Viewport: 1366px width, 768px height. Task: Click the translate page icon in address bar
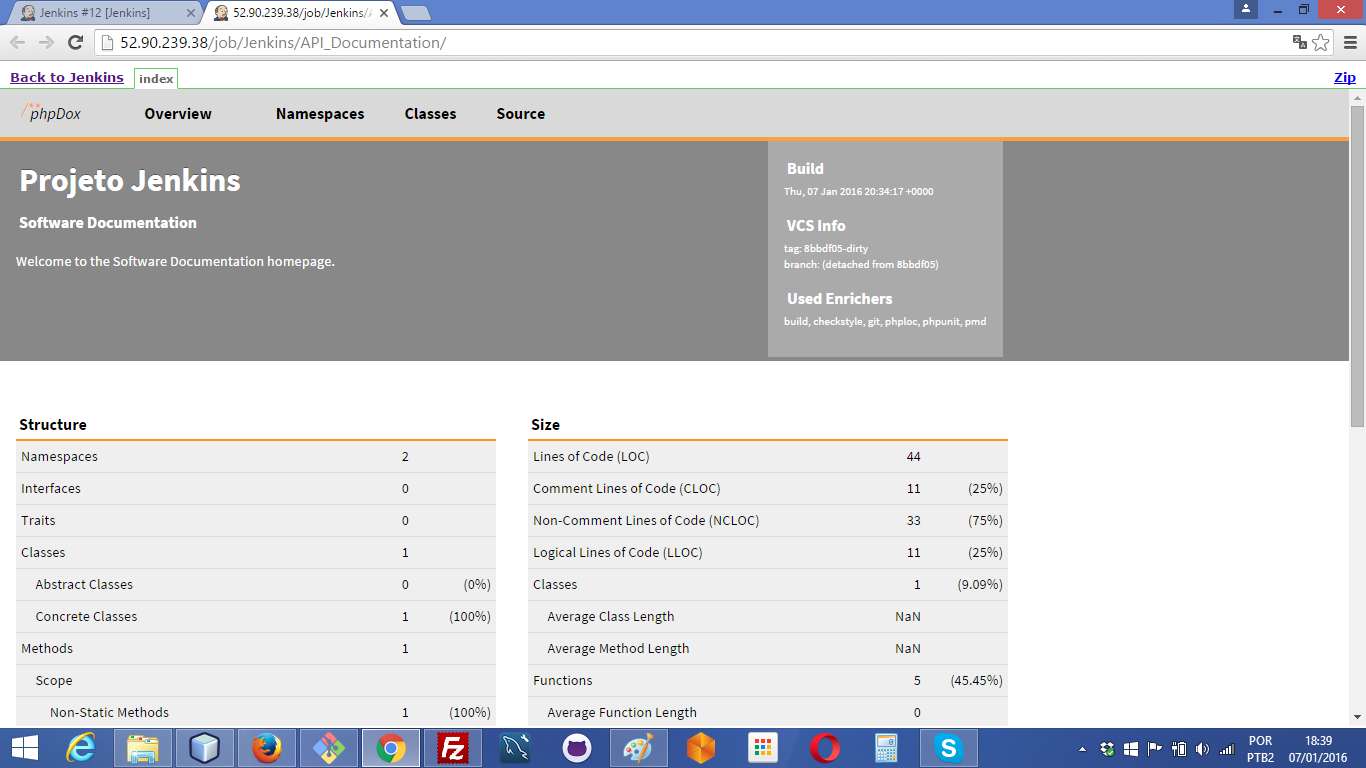tap(1300, 42)
